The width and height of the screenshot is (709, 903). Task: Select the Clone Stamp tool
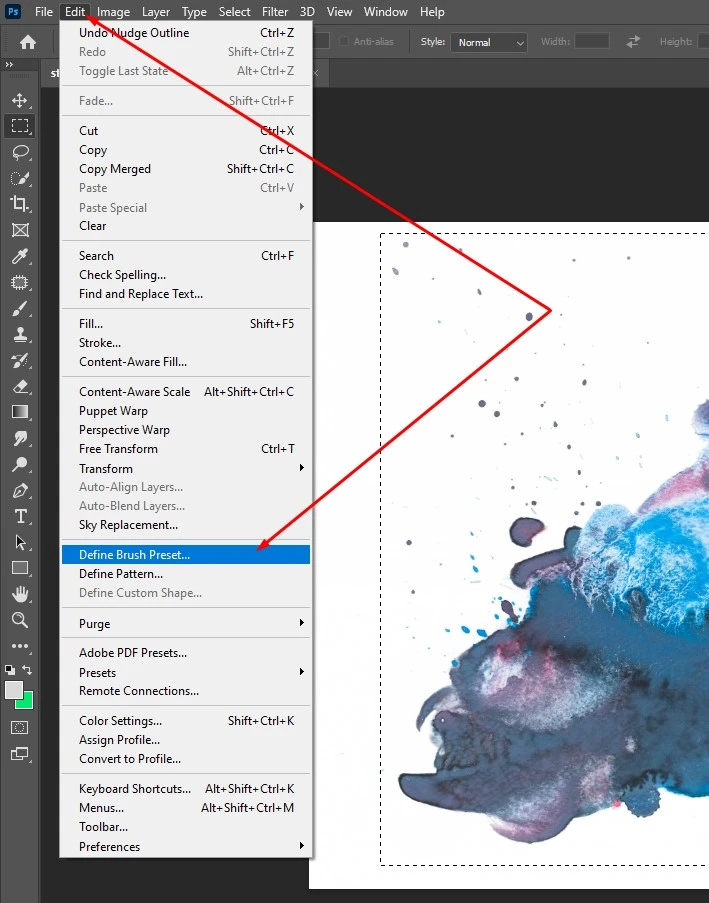pyautogui.click(x=20, y=335)
